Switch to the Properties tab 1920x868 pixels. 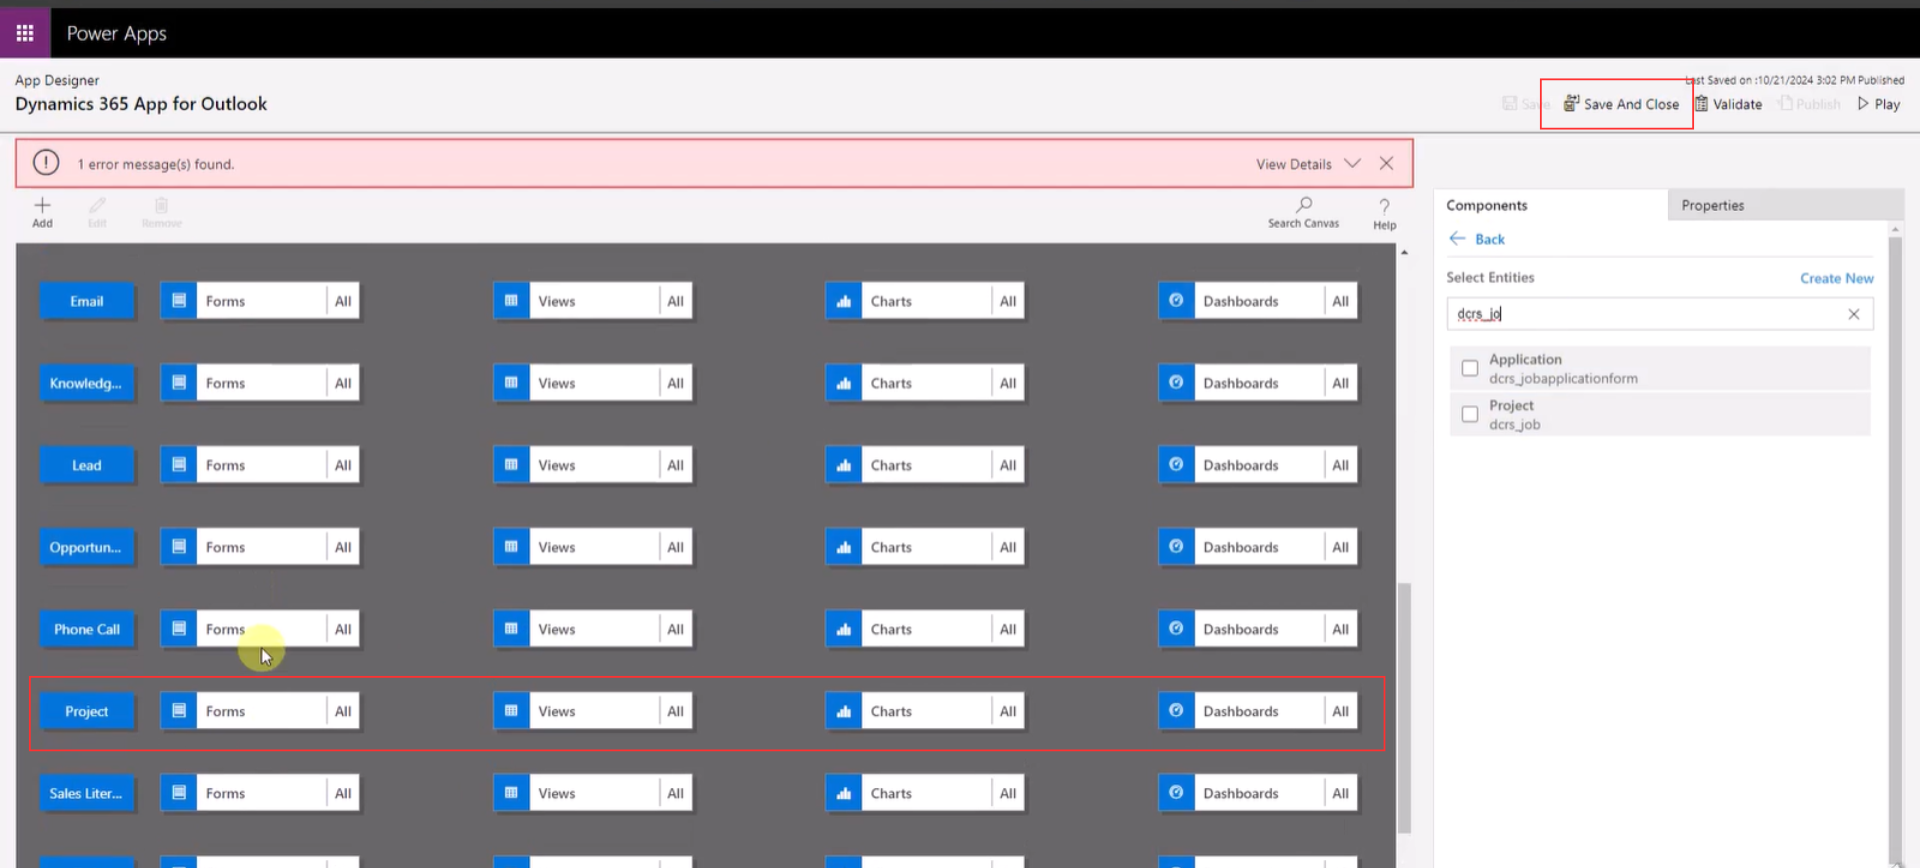pos(1712,205)
